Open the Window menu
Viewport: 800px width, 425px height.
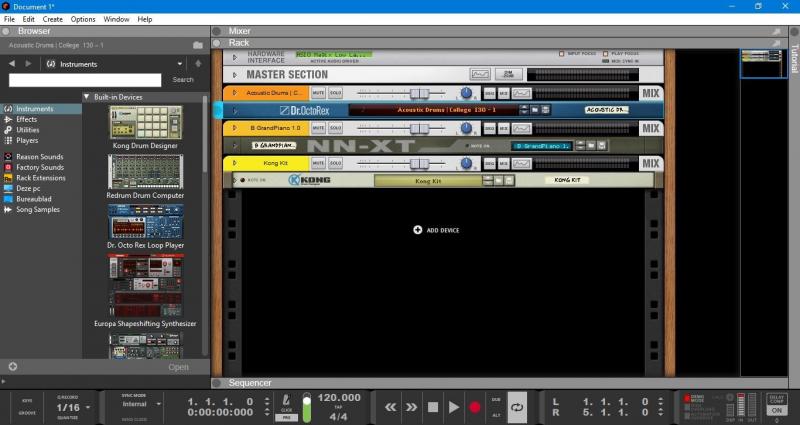(x=116, y=19)
